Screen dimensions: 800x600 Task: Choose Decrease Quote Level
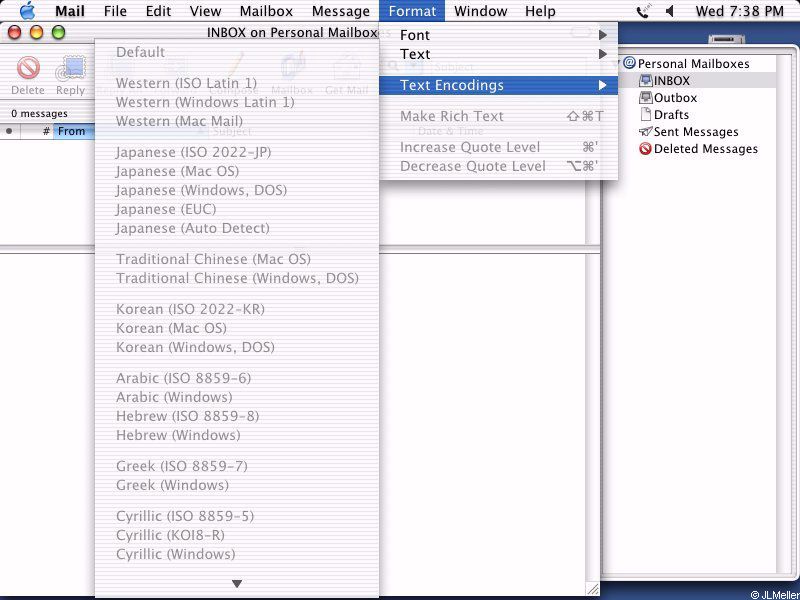pyautogui.click(x=498, y=166)
